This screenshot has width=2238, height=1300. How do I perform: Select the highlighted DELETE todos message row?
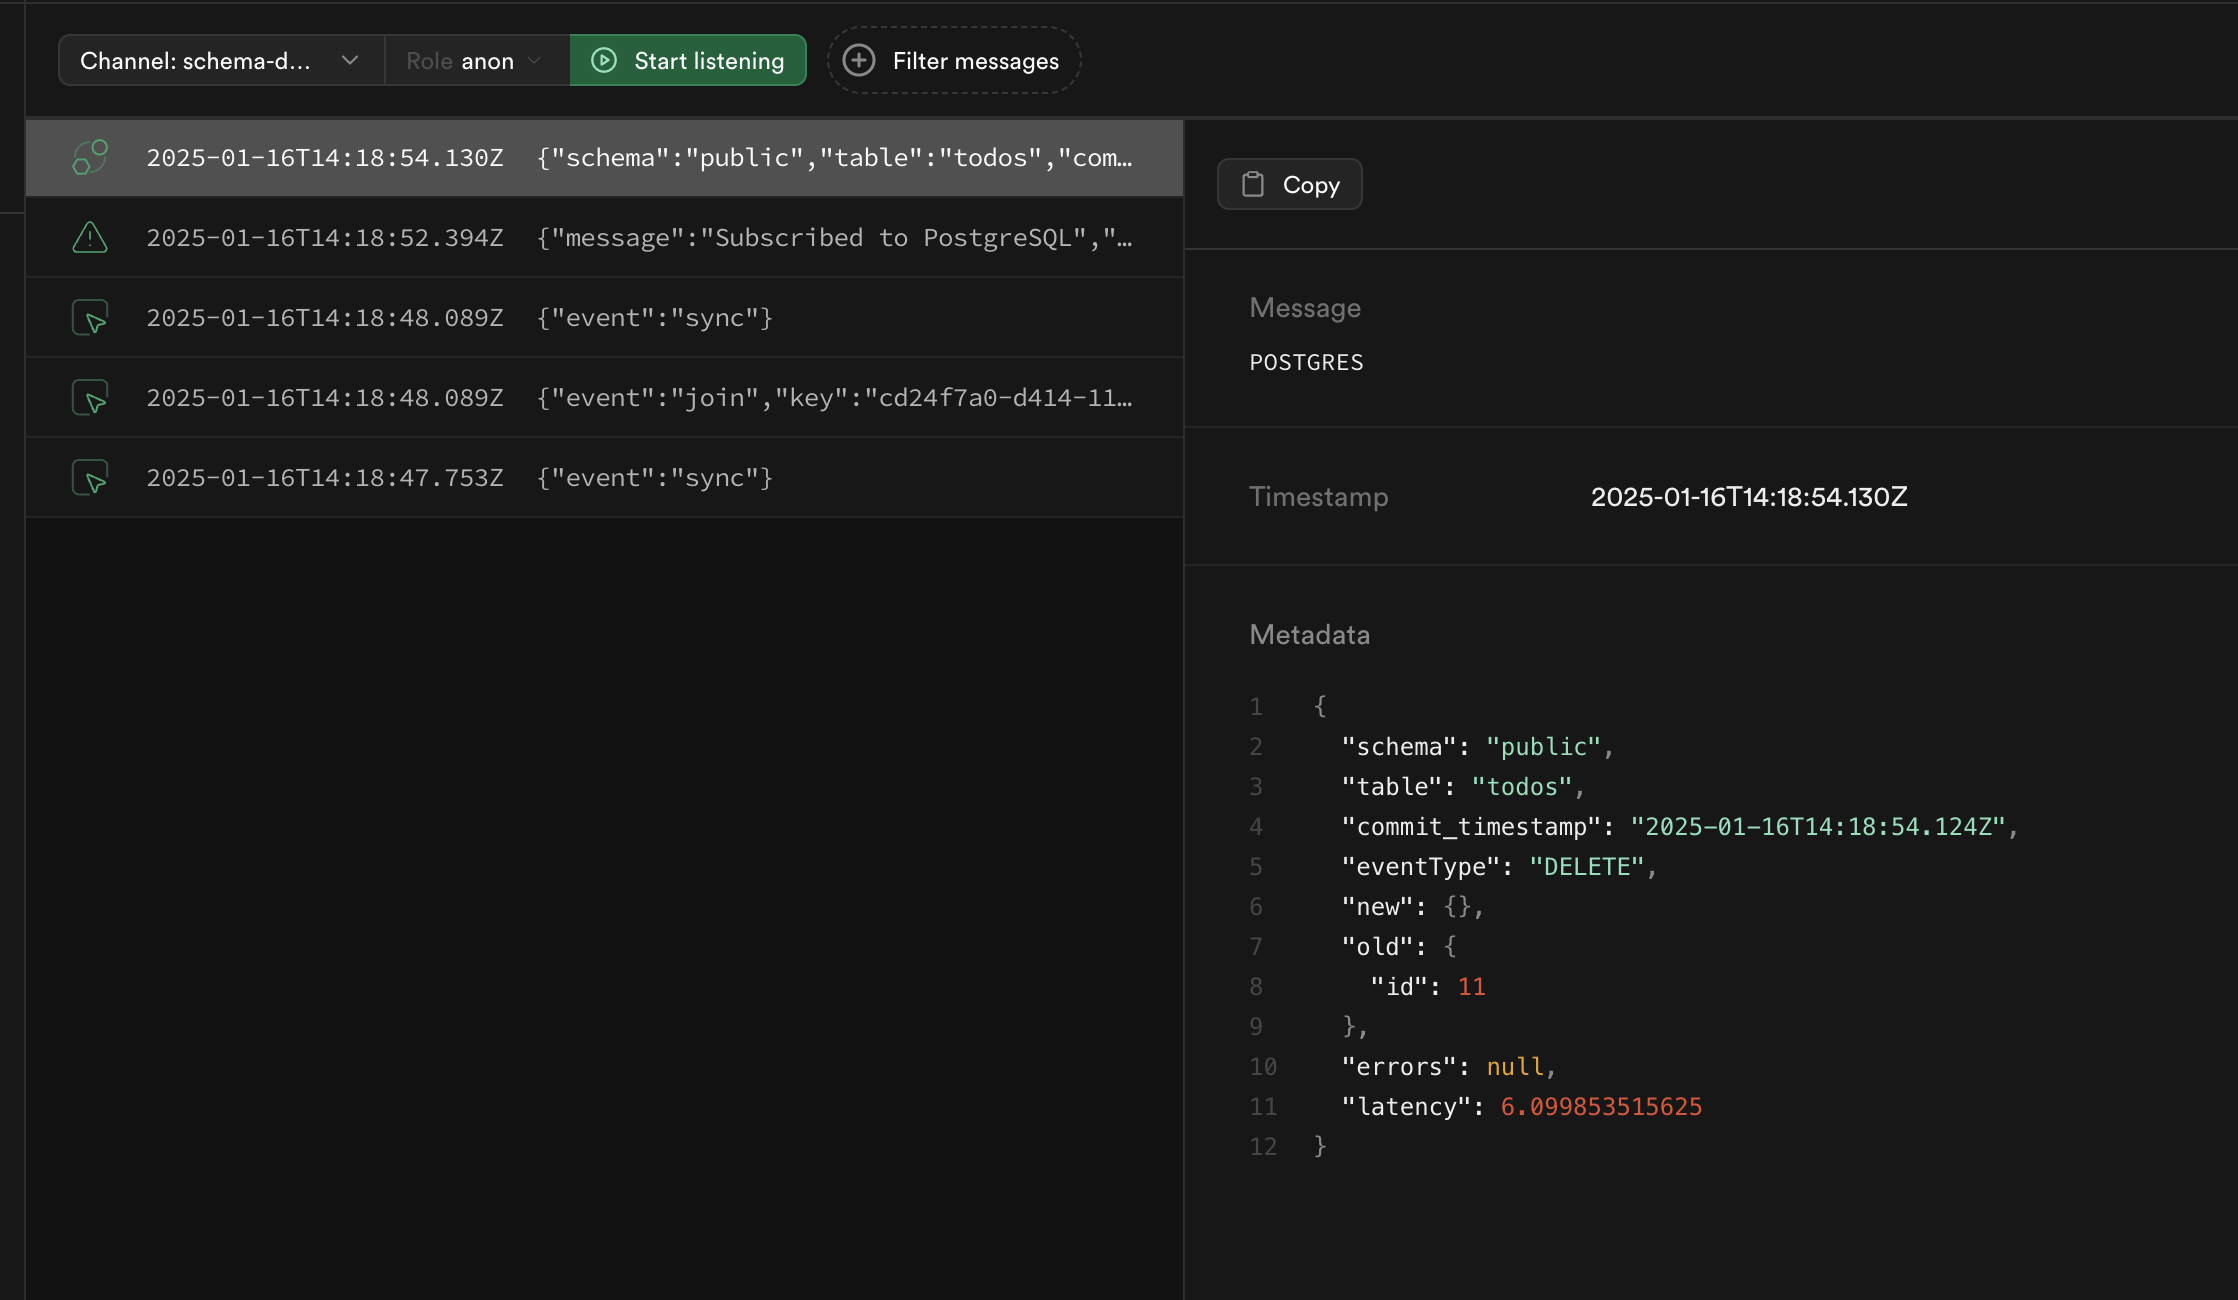tap(600, 157)
